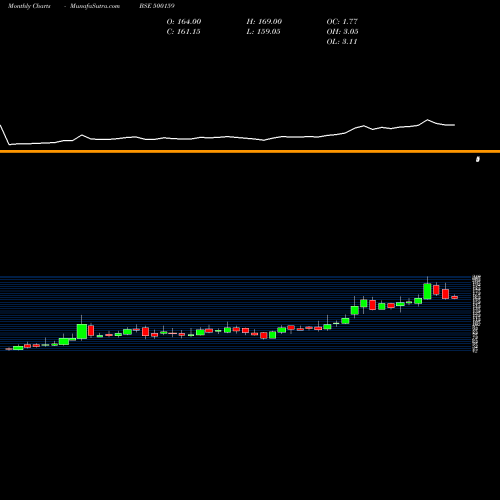Click the 'OC: 1.77' reading
This screenshot has width=500, height=500.
[x=342, y=22]
